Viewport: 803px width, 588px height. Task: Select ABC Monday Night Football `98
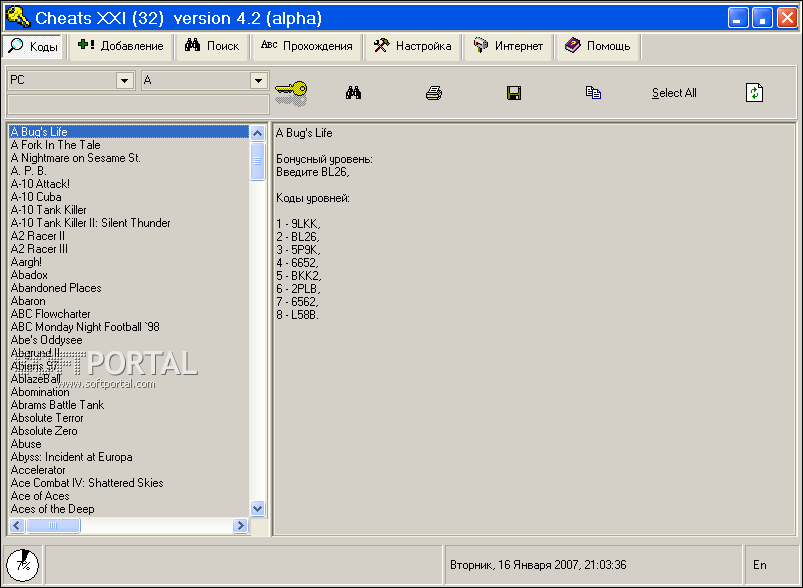pos(129,327)
